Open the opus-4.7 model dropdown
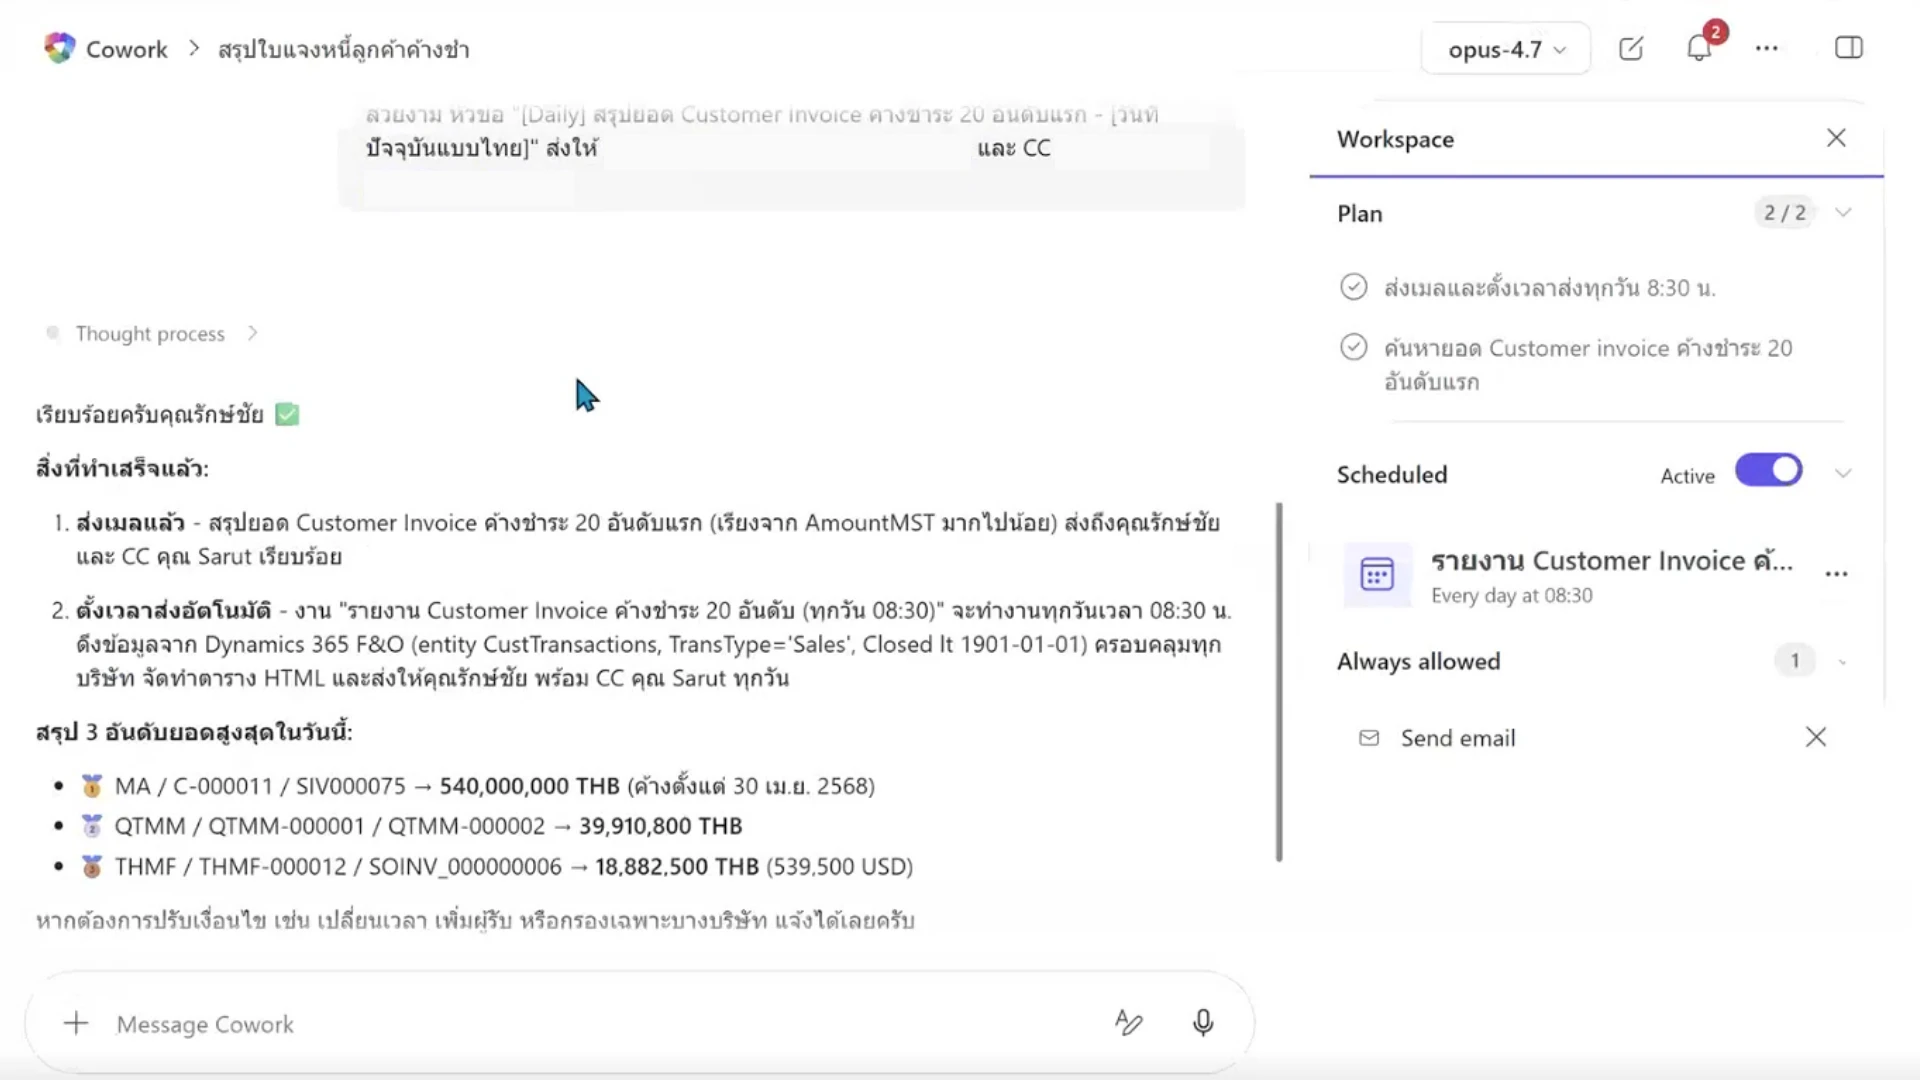The image size is (1920, 1080). pos(1505,49)
